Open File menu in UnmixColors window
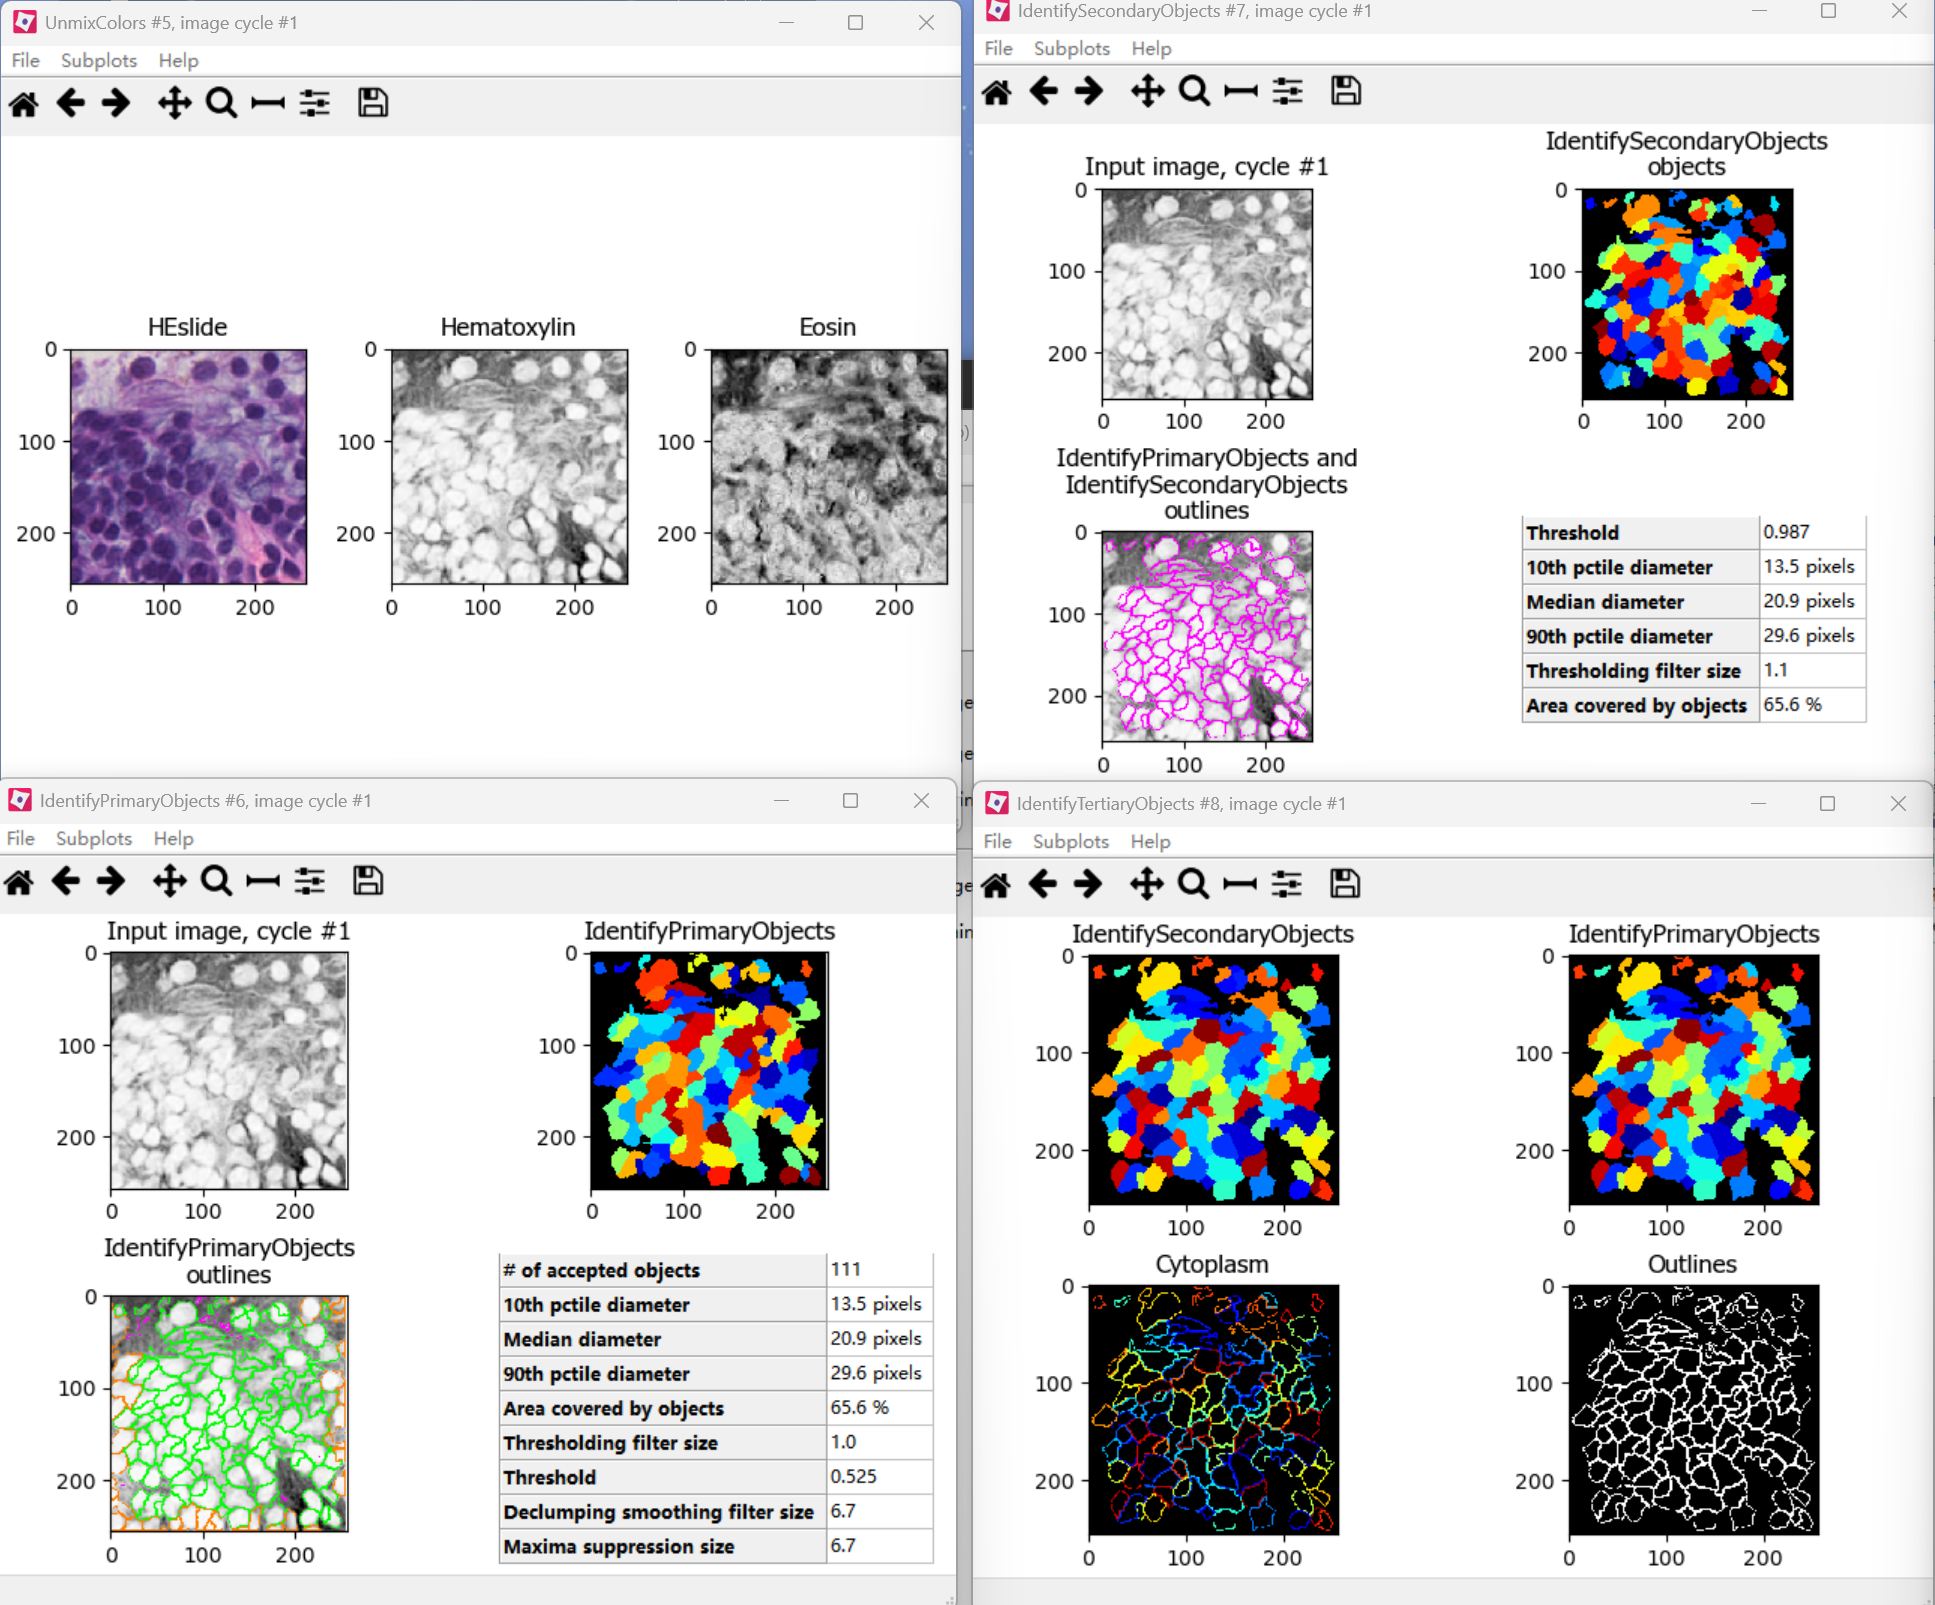This screenshot has height=1605, width=1935. [25, 60]
